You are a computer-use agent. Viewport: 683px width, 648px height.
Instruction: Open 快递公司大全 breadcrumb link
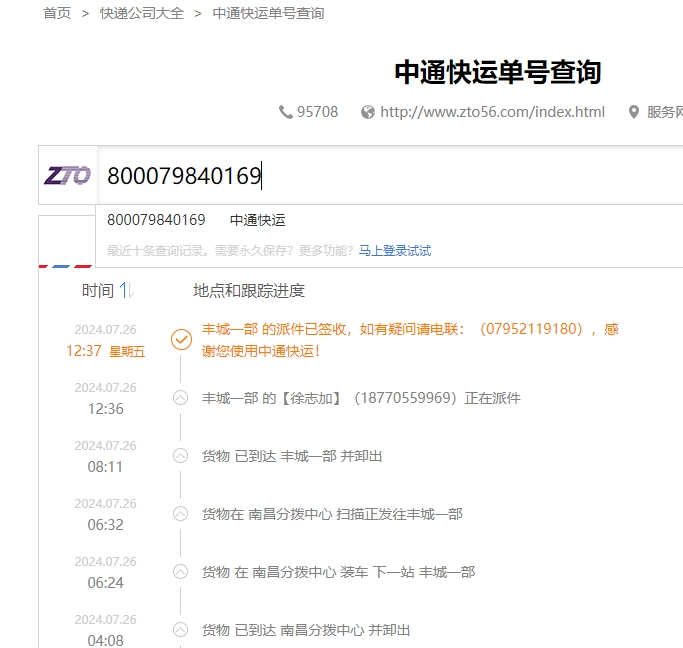click(x=142, y=13)
